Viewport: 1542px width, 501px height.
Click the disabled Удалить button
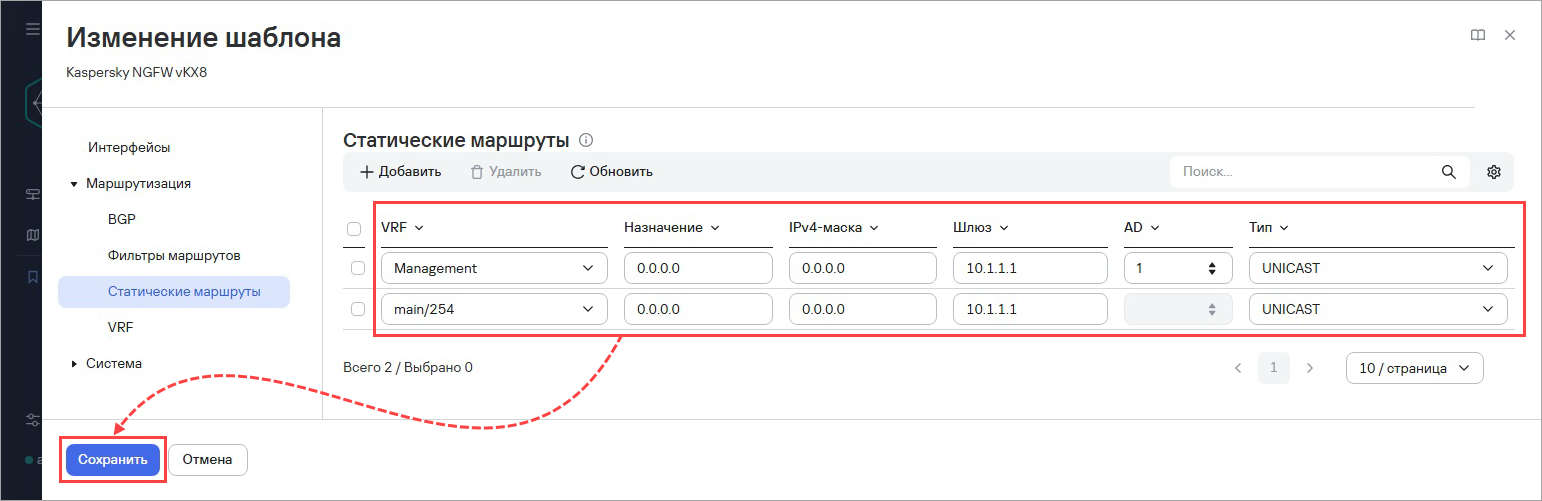pyautogui.click(x=506, y=172)
